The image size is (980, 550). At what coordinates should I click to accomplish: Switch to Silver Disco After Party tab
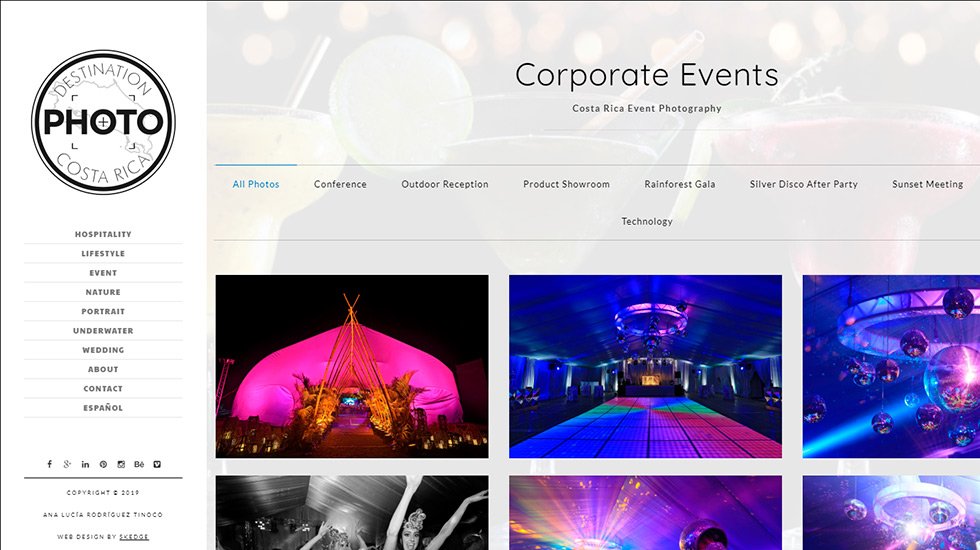tap(804, 184)
